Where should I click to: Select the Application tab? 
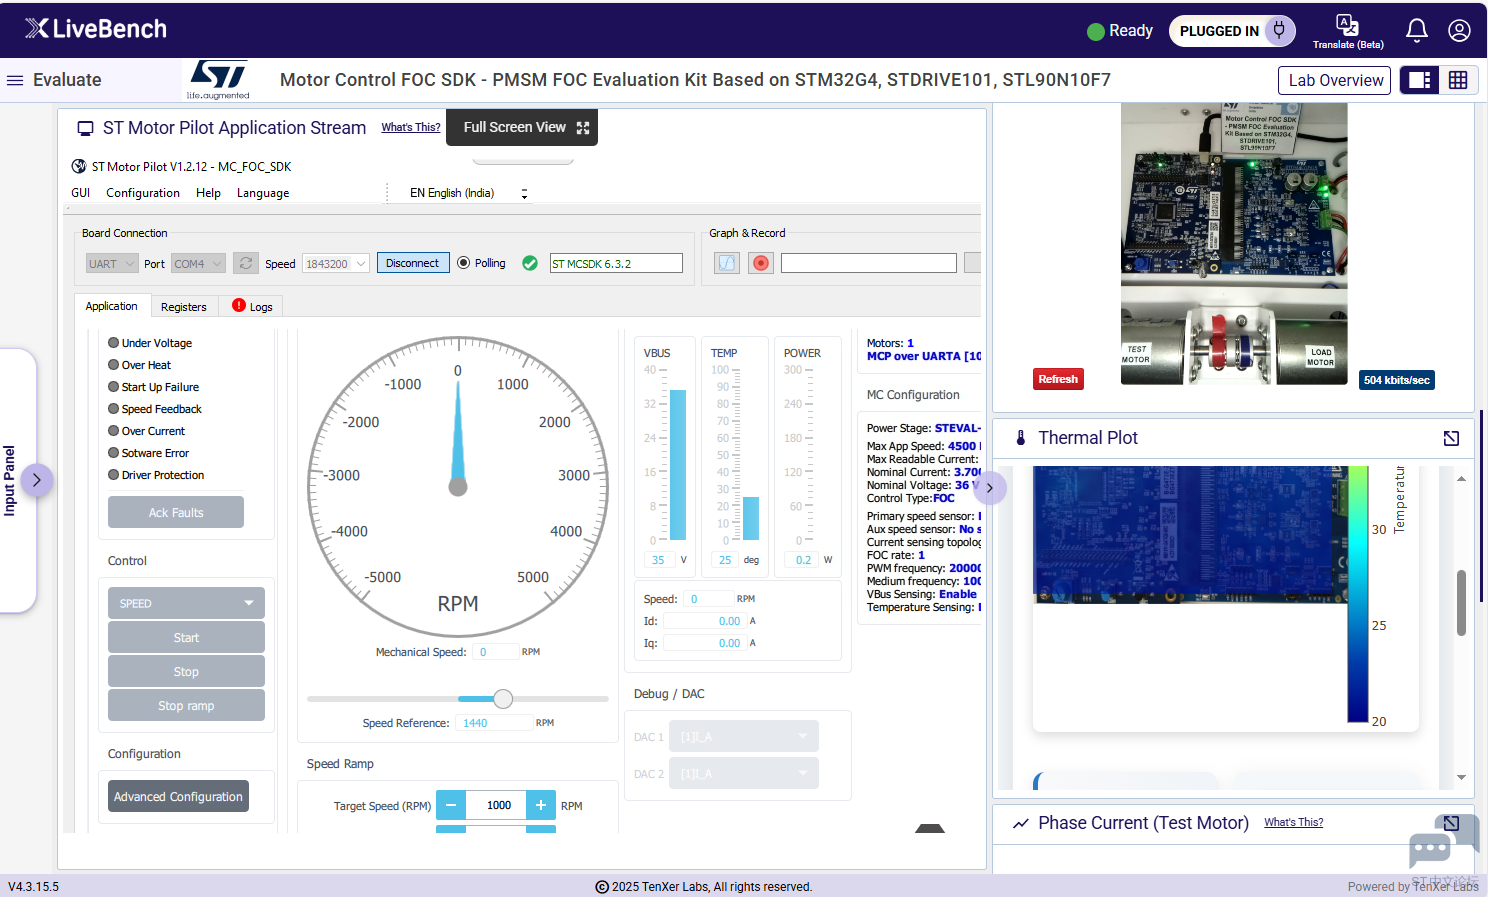click(x=112, y=306)
